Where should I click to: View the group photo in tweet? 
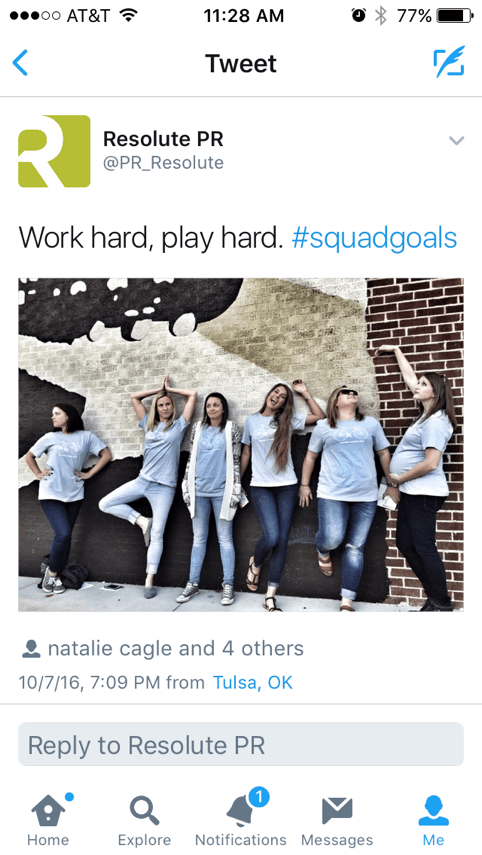click(x=241, y=444)
